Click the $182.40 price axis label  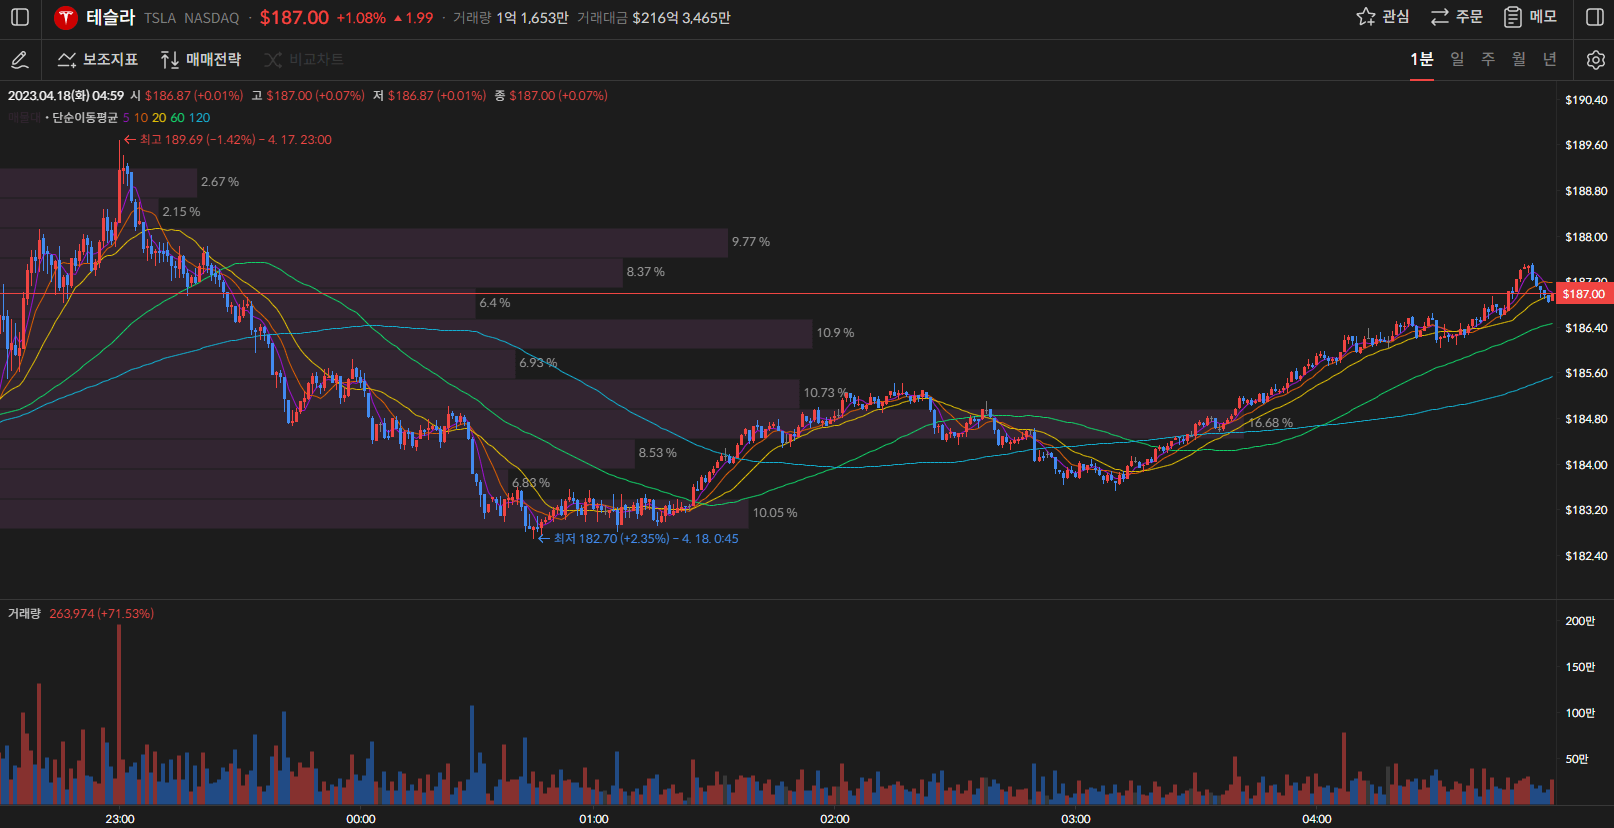(1586, 556)
